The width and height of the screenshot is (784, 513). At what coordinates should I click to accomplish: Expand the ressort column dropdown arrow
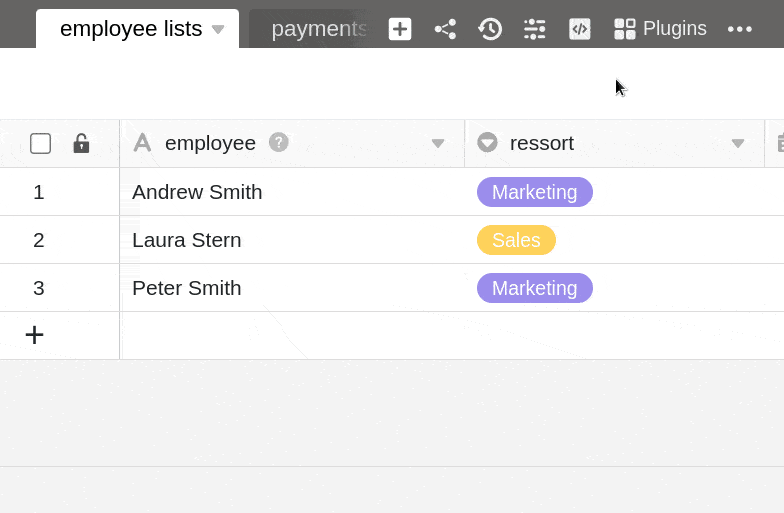point(738,143)
